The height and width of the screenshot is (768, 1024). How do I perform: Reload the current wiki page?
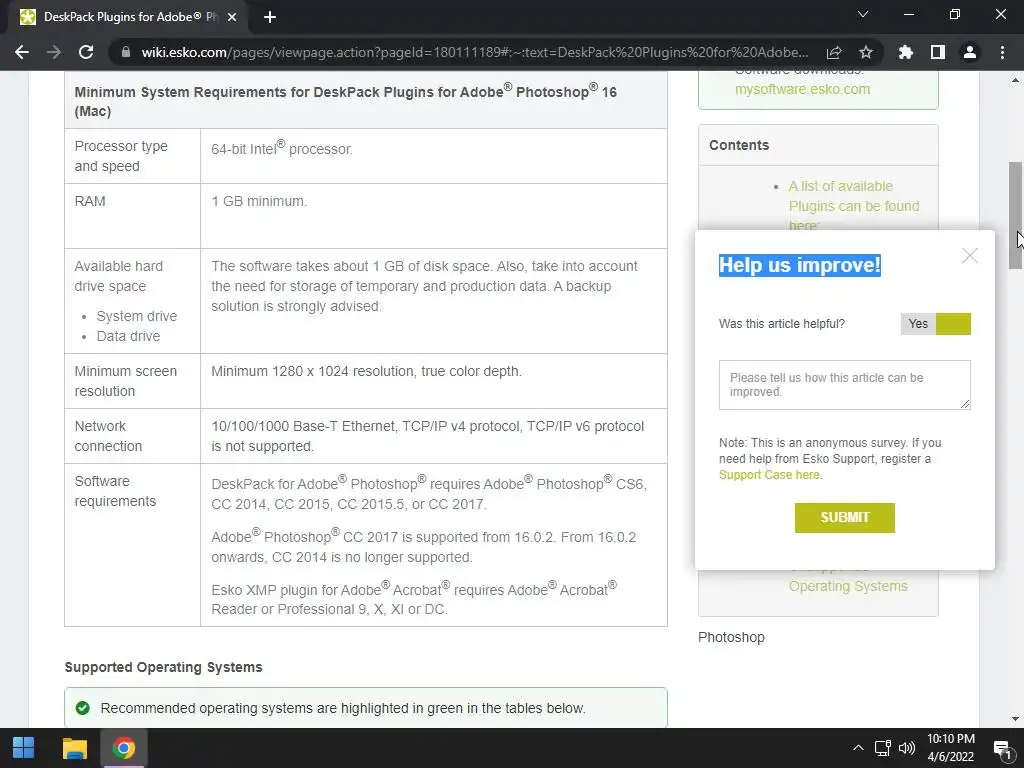pyautogui.click(x=86, y=52)
